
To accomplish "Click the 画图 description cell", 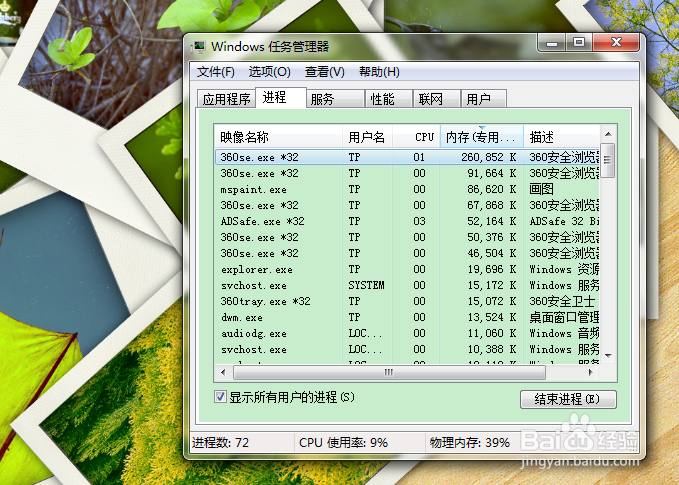I will point(541,189).
